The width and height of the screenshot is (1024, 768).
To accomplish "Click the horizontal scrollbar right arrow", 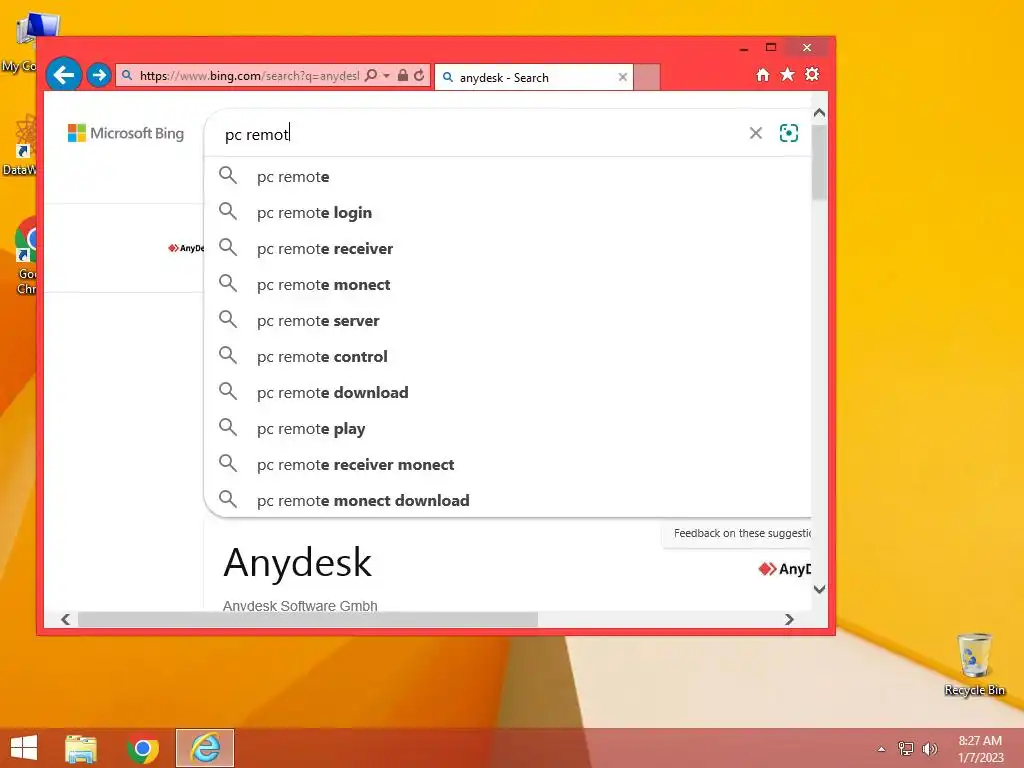I will click(790, 619).
